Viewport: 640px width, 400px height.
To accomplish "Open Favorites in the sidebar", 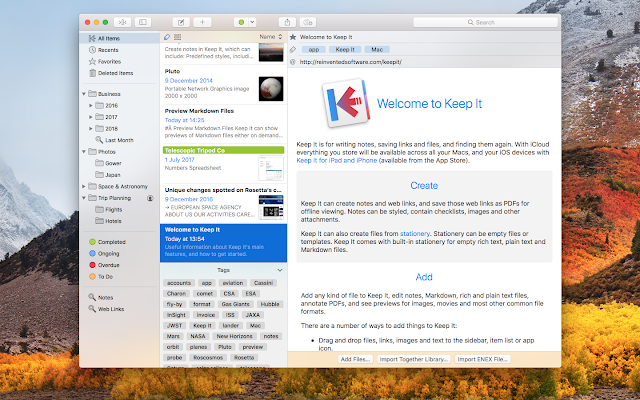I will point(119,61).
